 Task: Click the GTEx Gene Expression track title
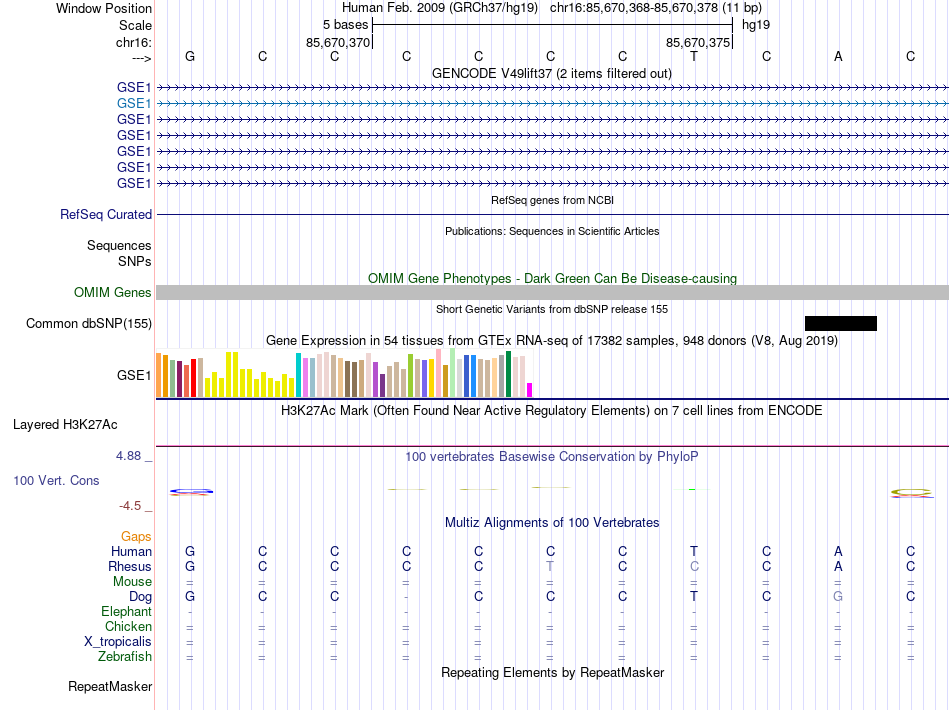(x=552, y=340)
